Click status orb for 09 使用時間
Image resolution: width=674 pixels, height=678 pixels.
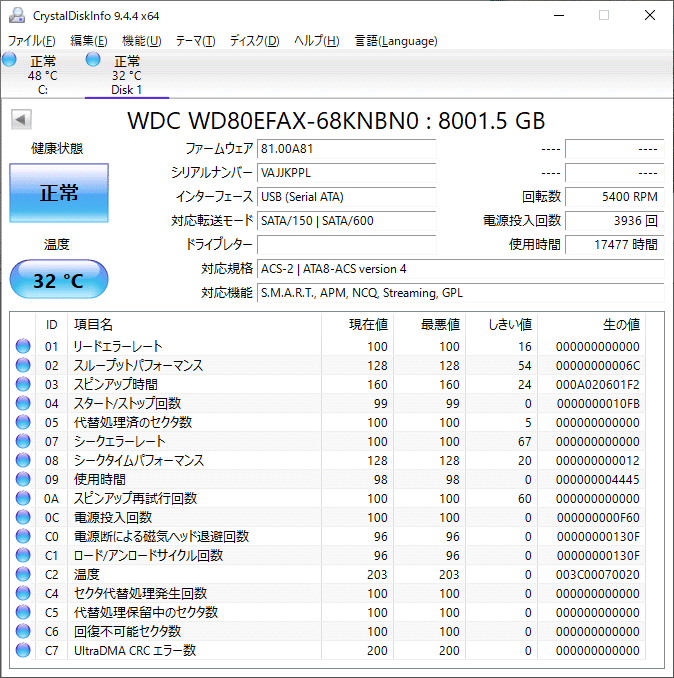tap(23, 480)
